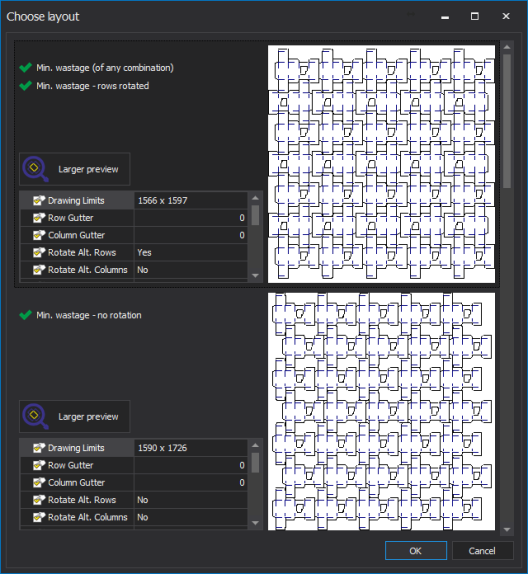Click the edit icon beside second layout's Column Gutter
The height and width of the screenshot is (574, 528).
coord(38,482)
